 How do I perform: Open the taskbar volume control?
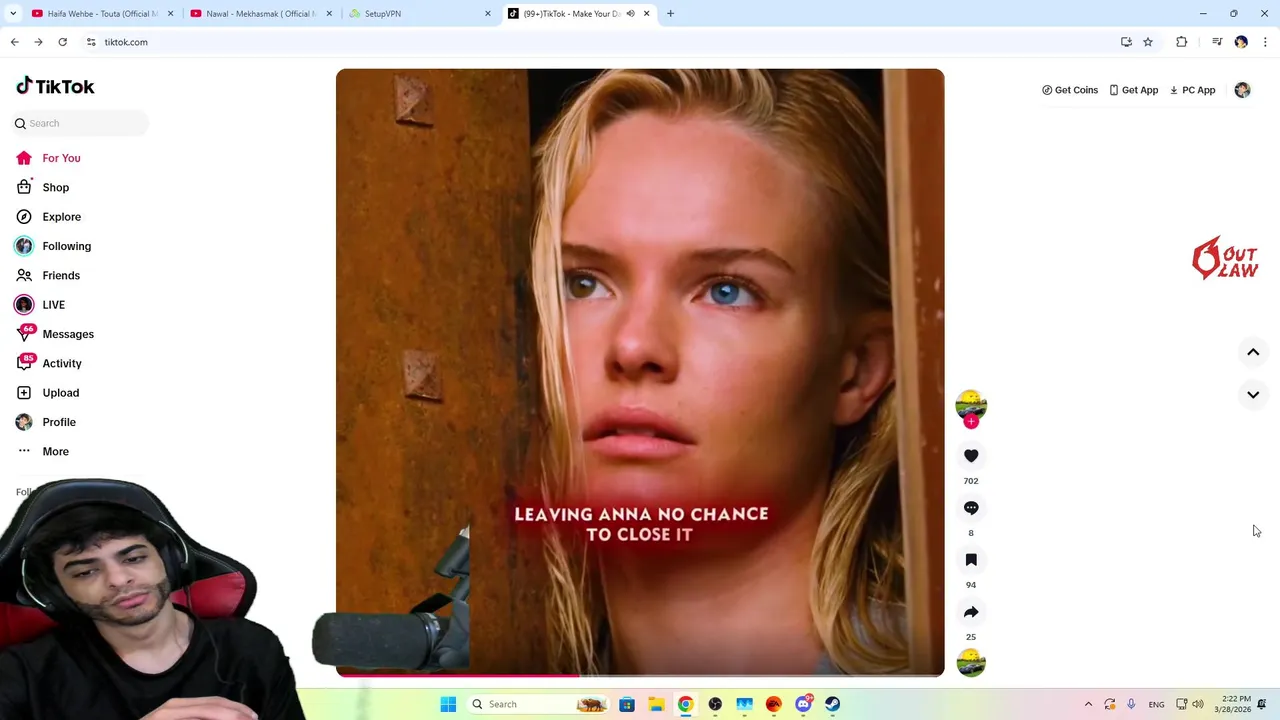pos(1198,704)
